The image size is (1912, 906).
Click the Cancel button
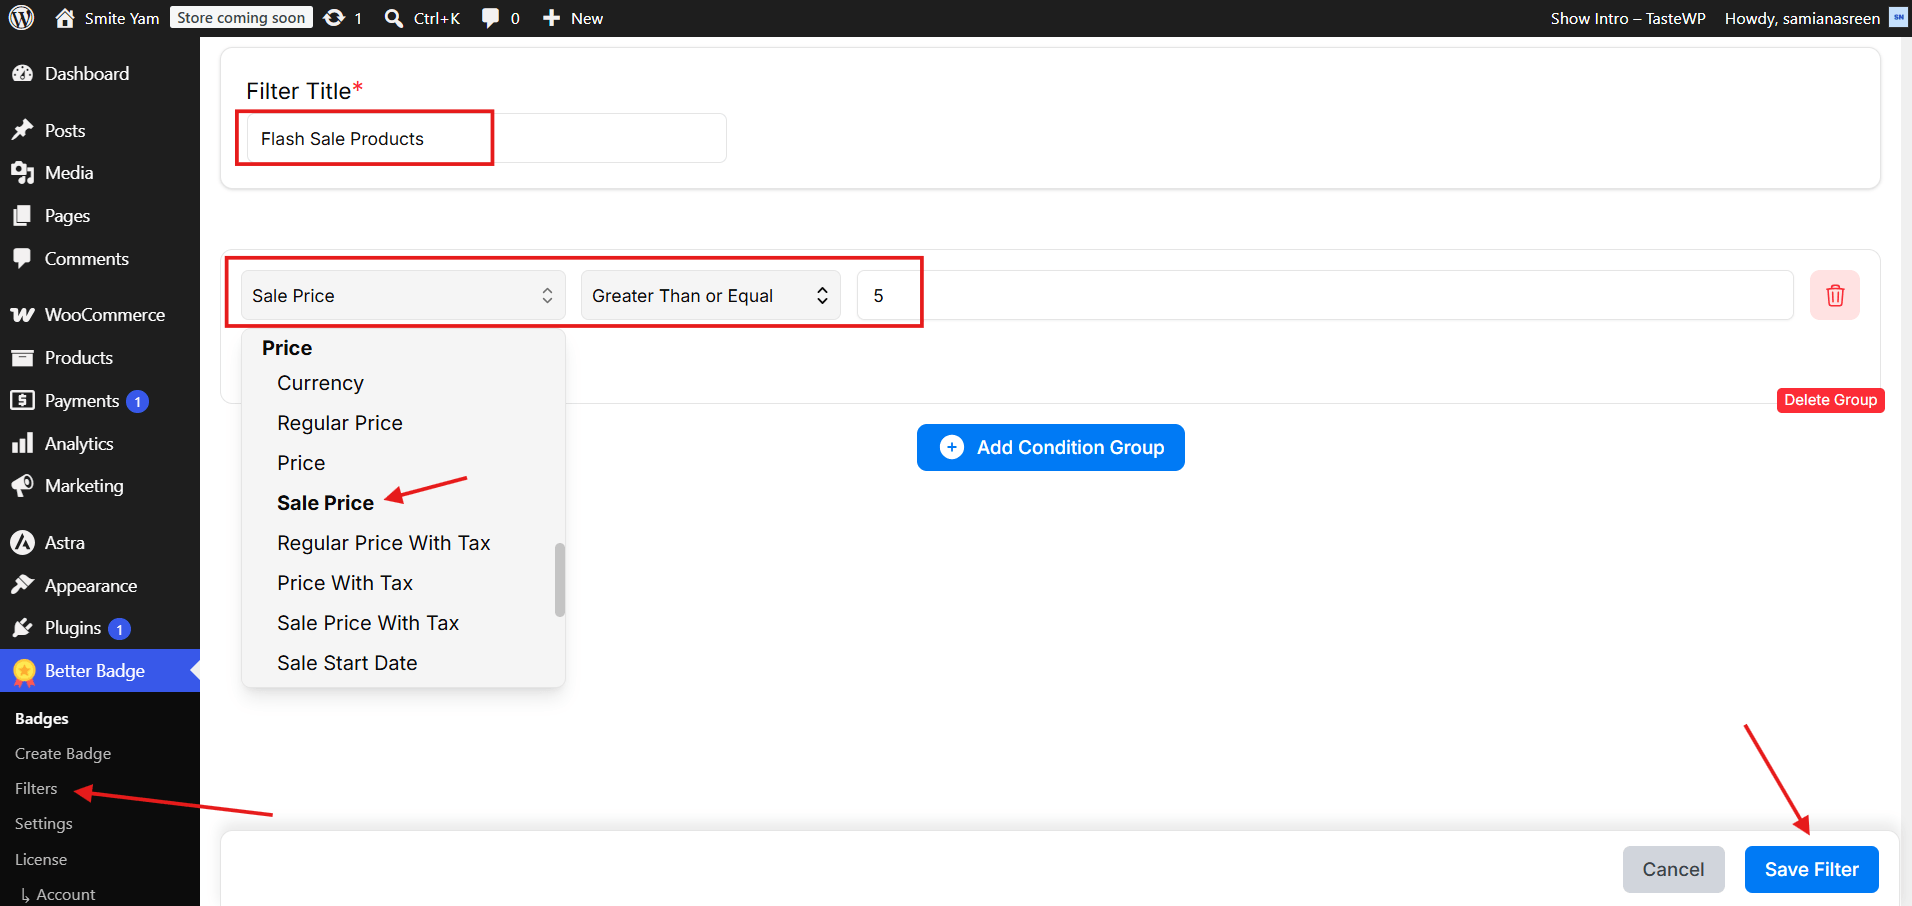click(1673, 869)
